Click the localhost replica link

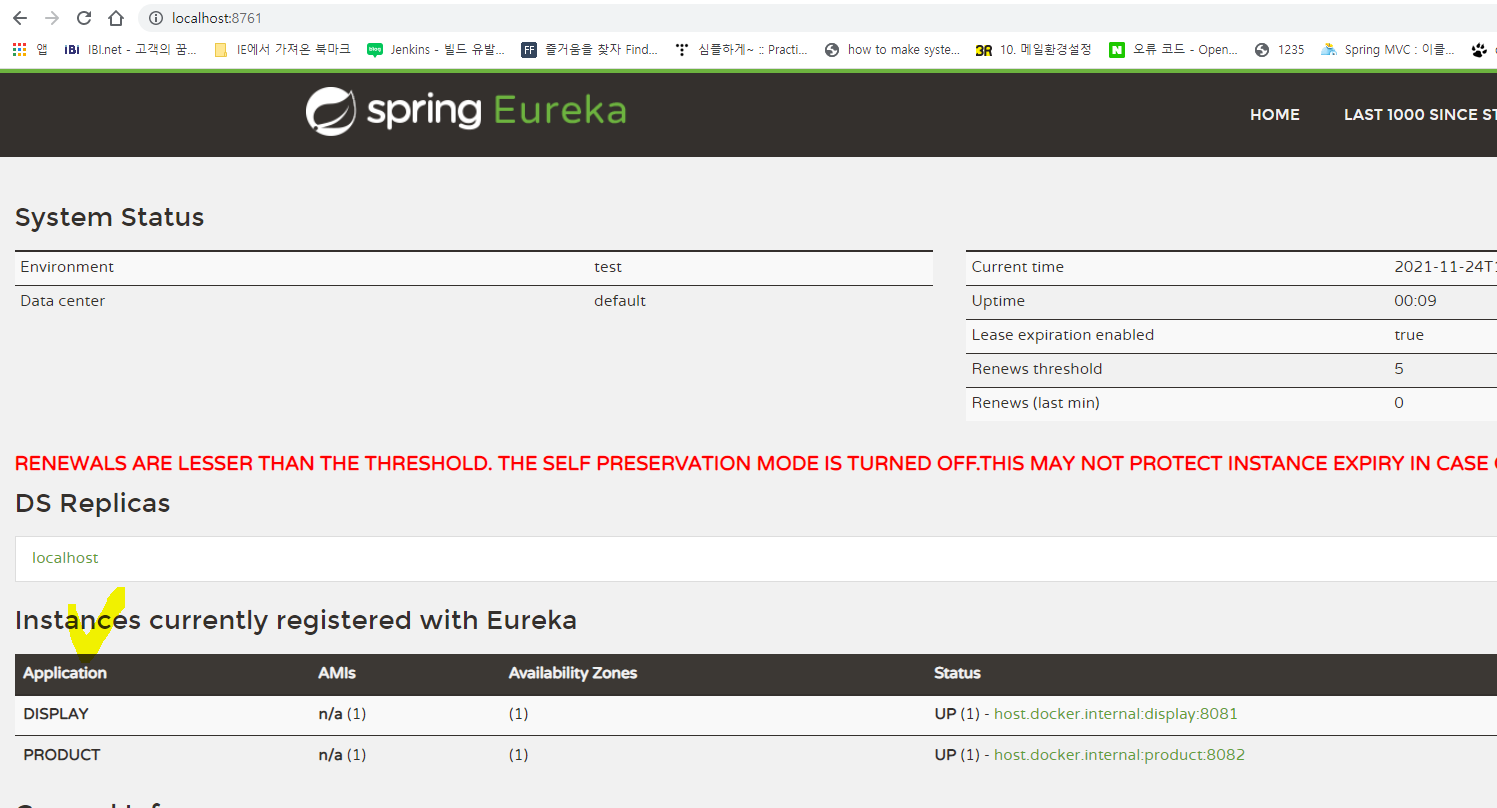[x=65, y=558]
